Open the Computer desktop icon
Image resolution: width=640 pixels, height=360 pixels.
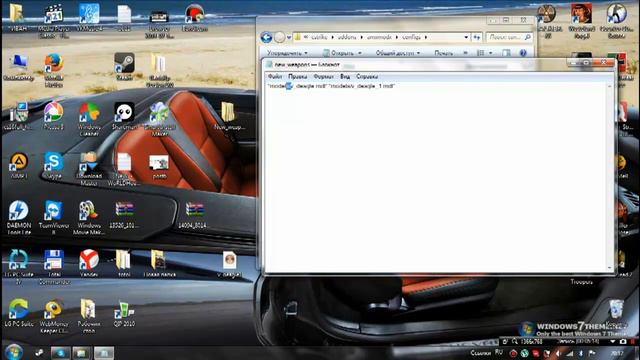coord(19,67)
